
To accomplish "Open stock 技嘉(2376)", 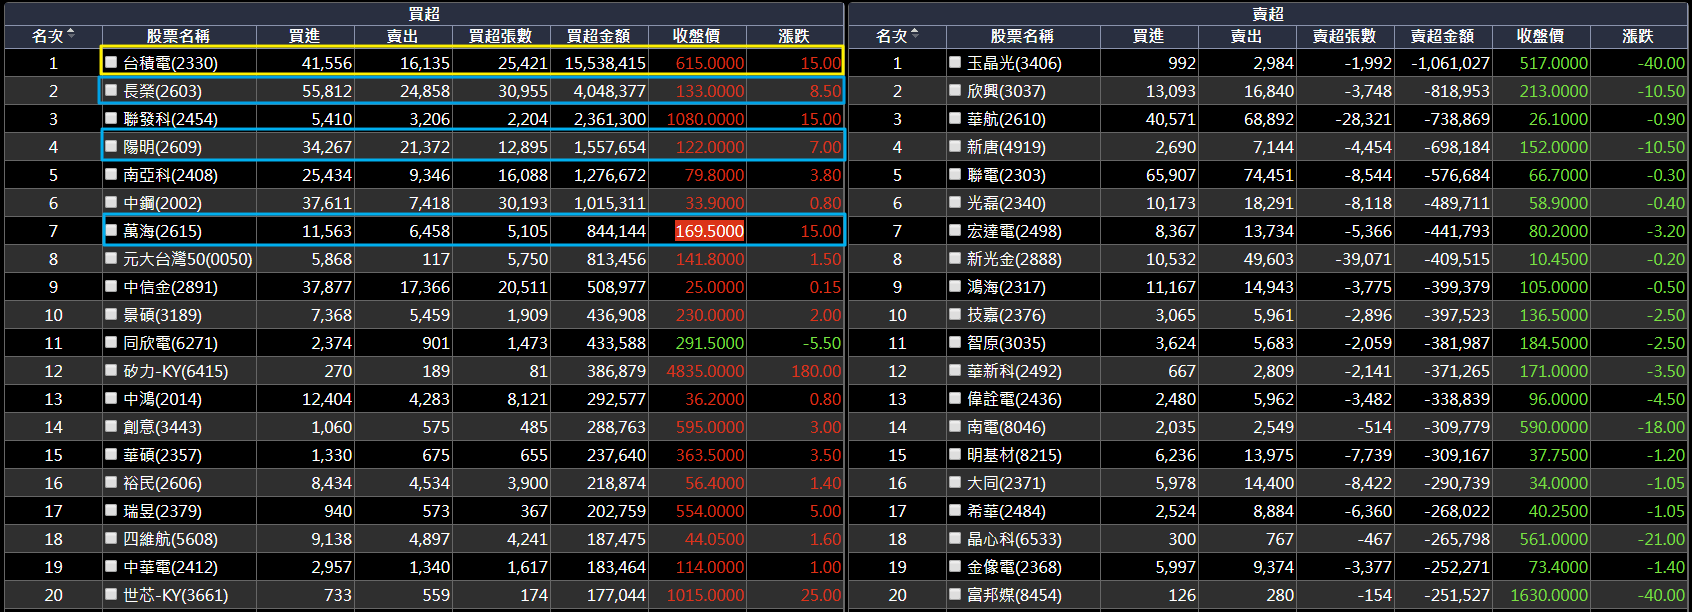I will (1006, 314).
